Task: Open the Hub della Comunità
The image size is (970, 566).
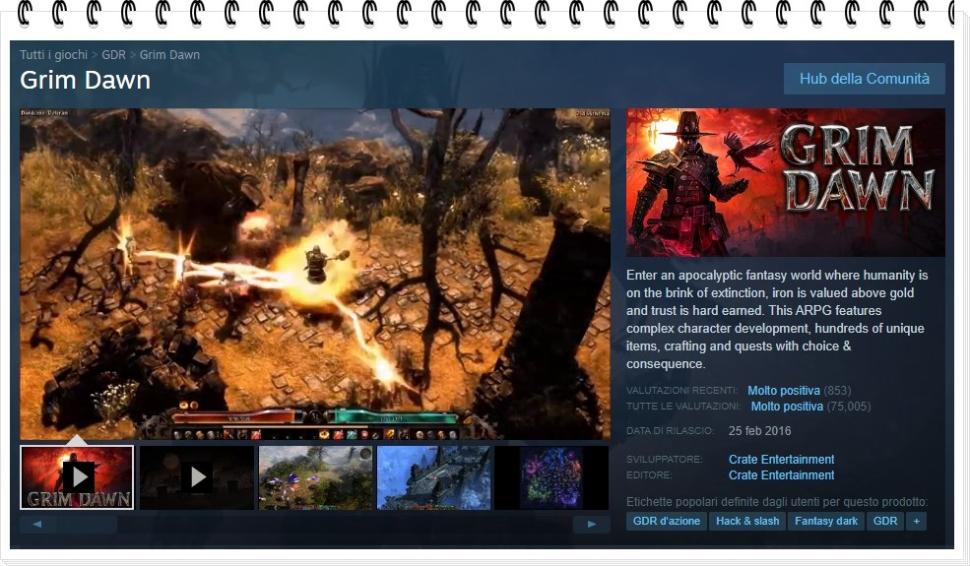Action: click(864, 79)
